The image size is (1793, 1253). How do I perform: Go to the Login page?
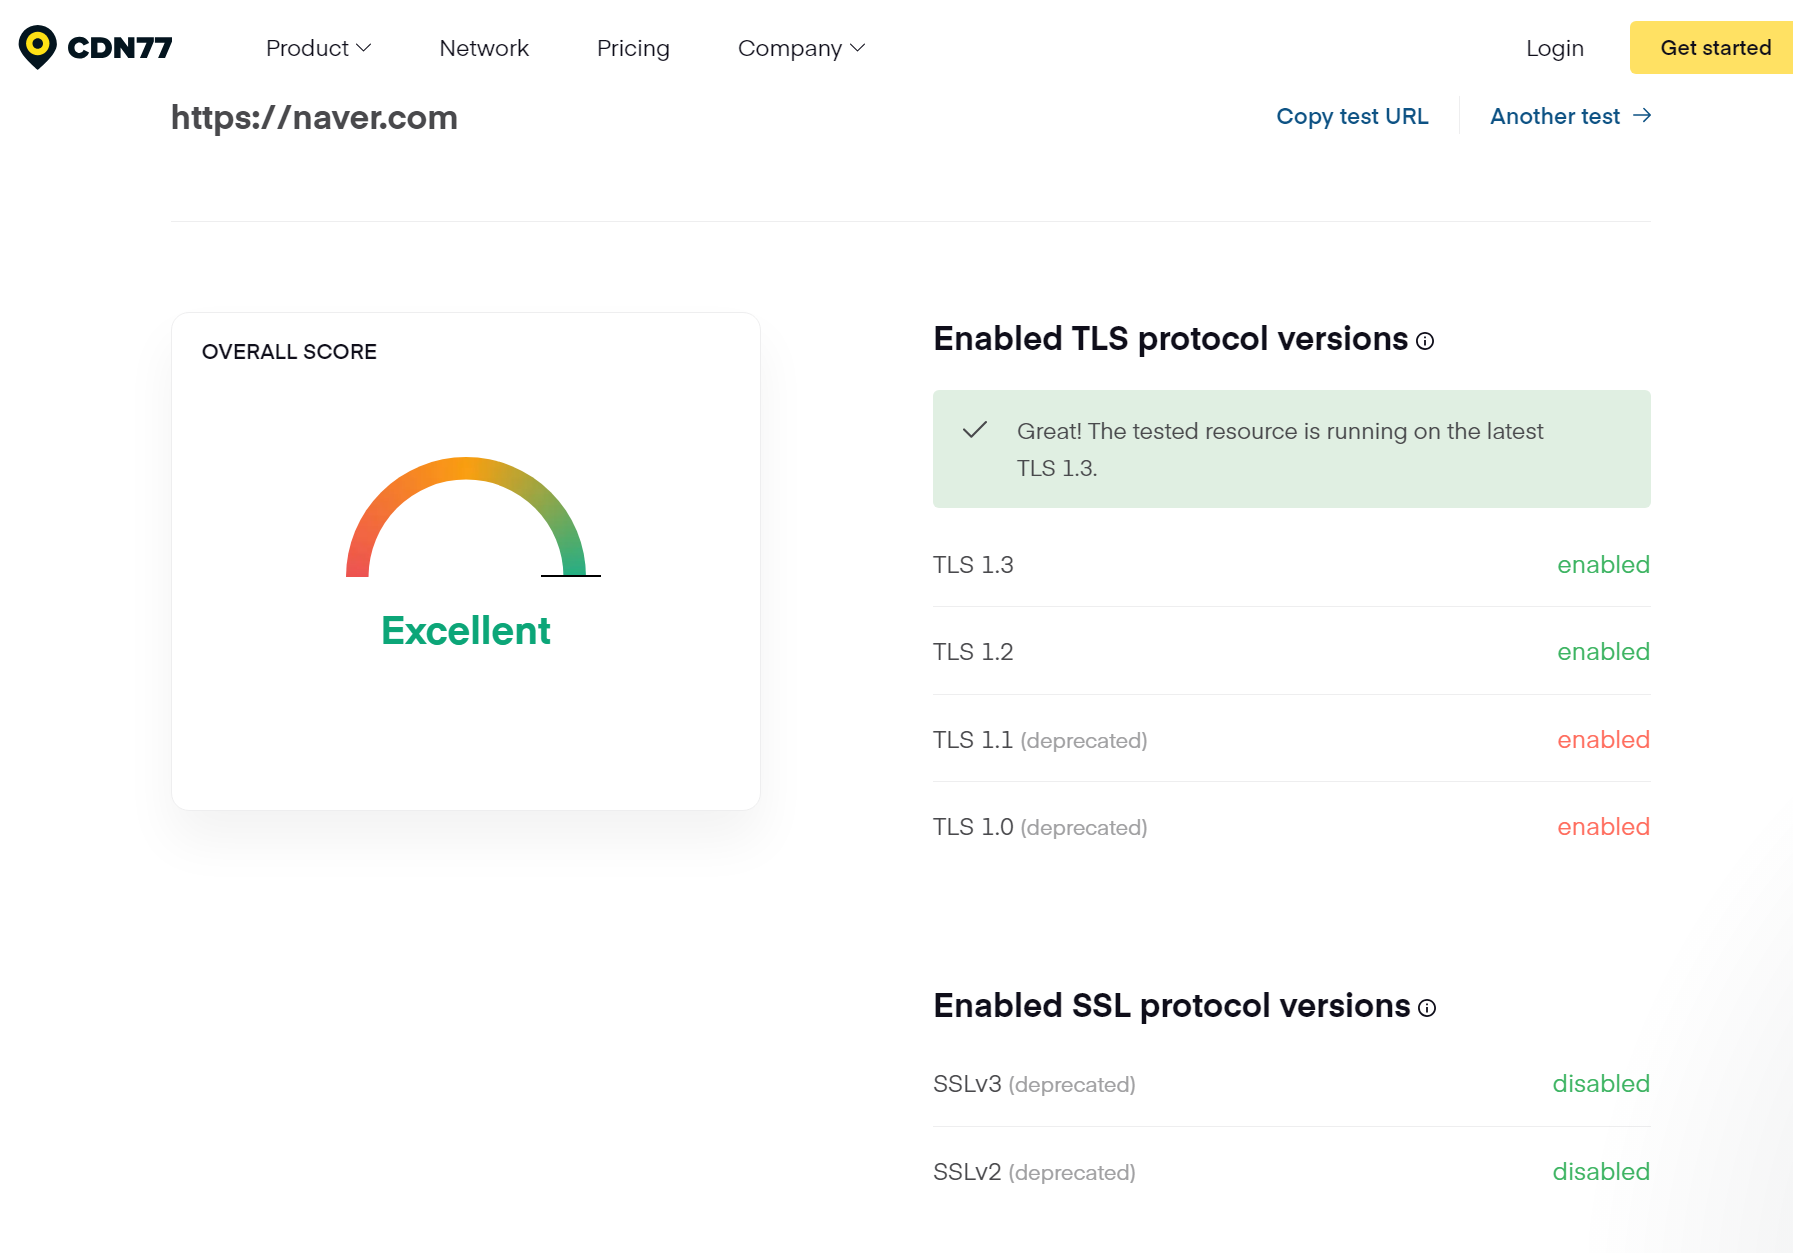1555,48
